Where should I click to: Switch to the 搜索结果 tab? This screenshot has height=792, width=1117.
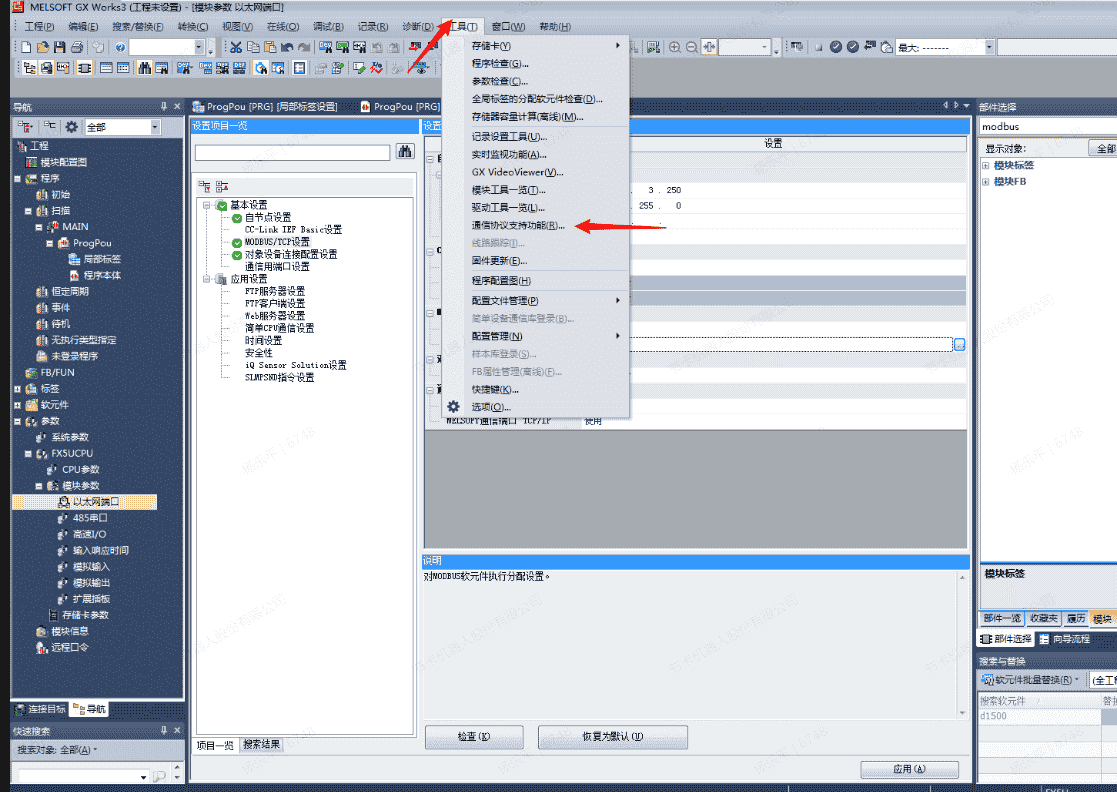262,744
